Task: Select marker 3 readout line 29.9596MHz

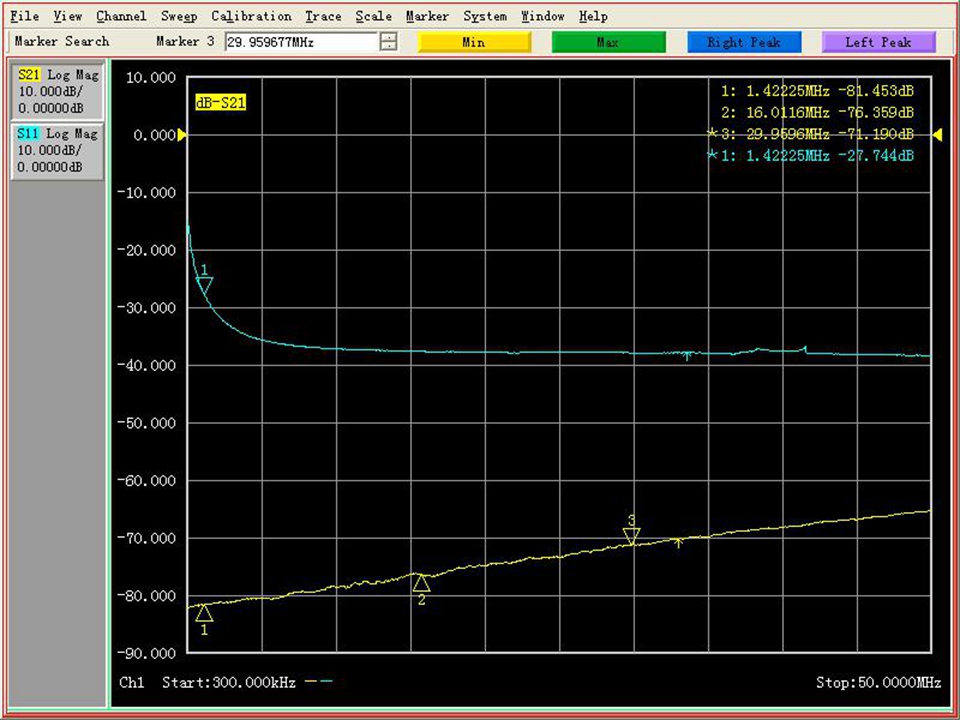Action: point(810,134)
